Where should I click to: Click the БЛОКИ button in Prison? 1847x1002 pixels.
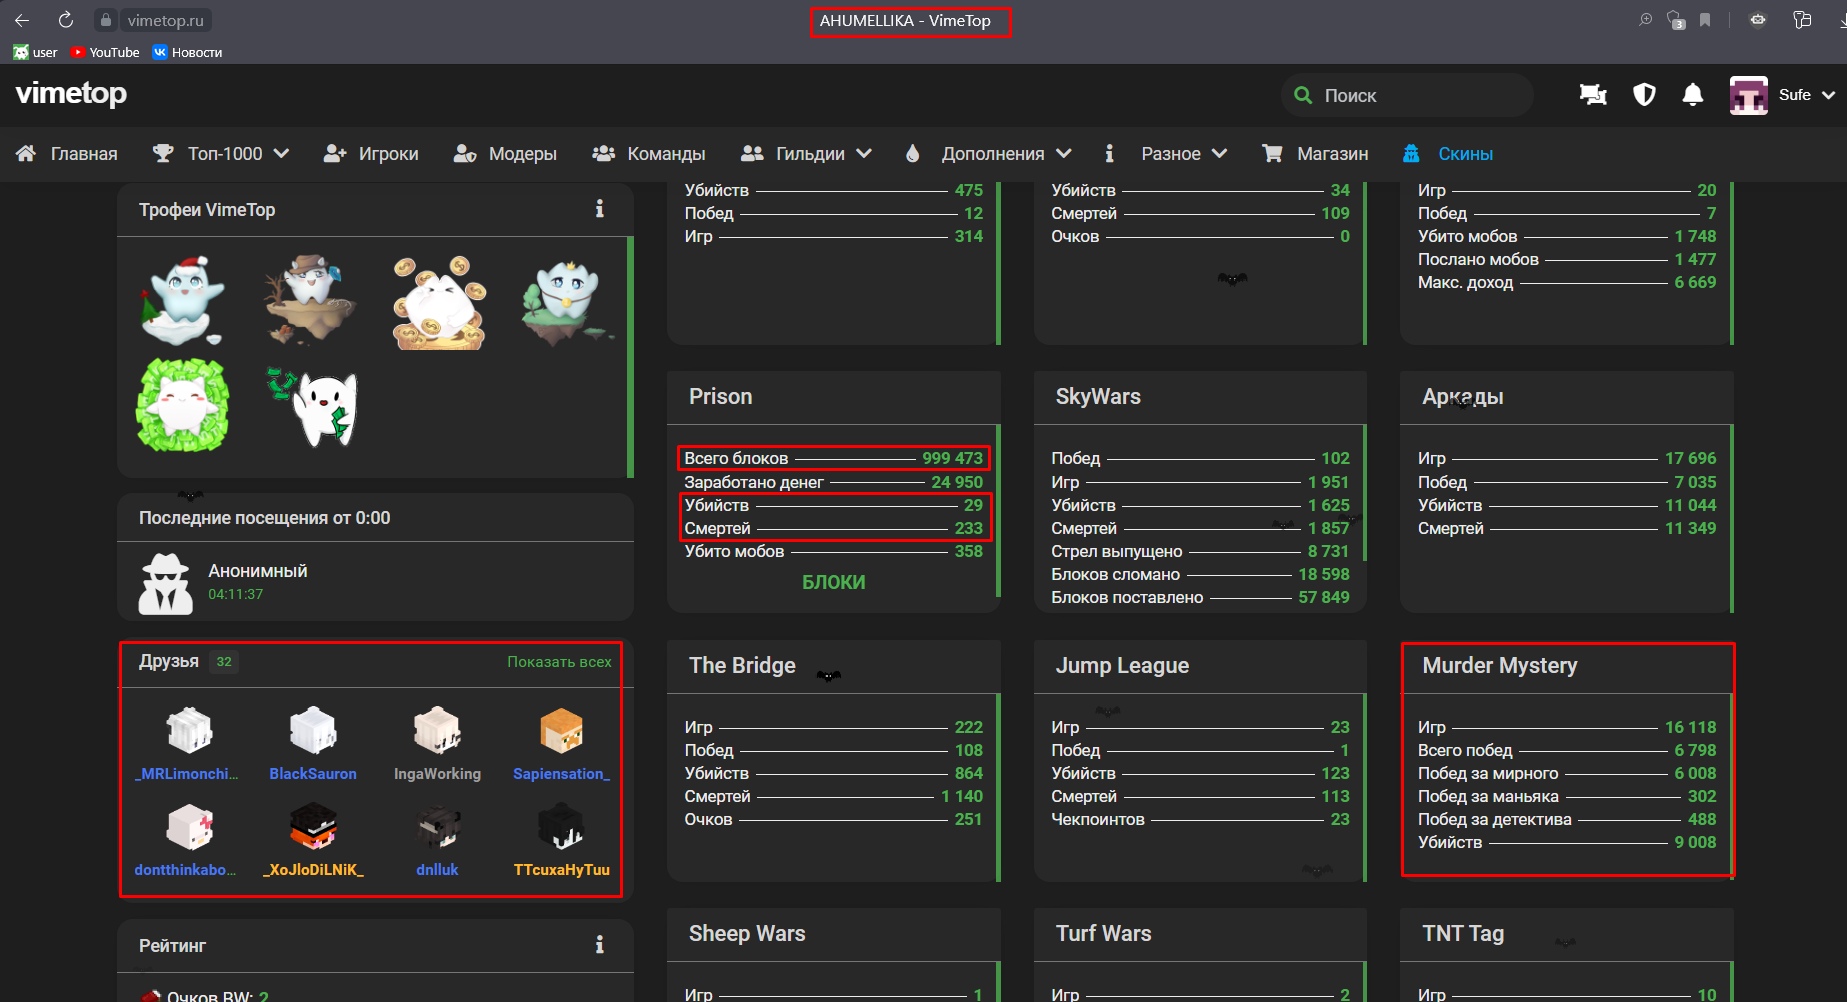click(x=833, y=582)
